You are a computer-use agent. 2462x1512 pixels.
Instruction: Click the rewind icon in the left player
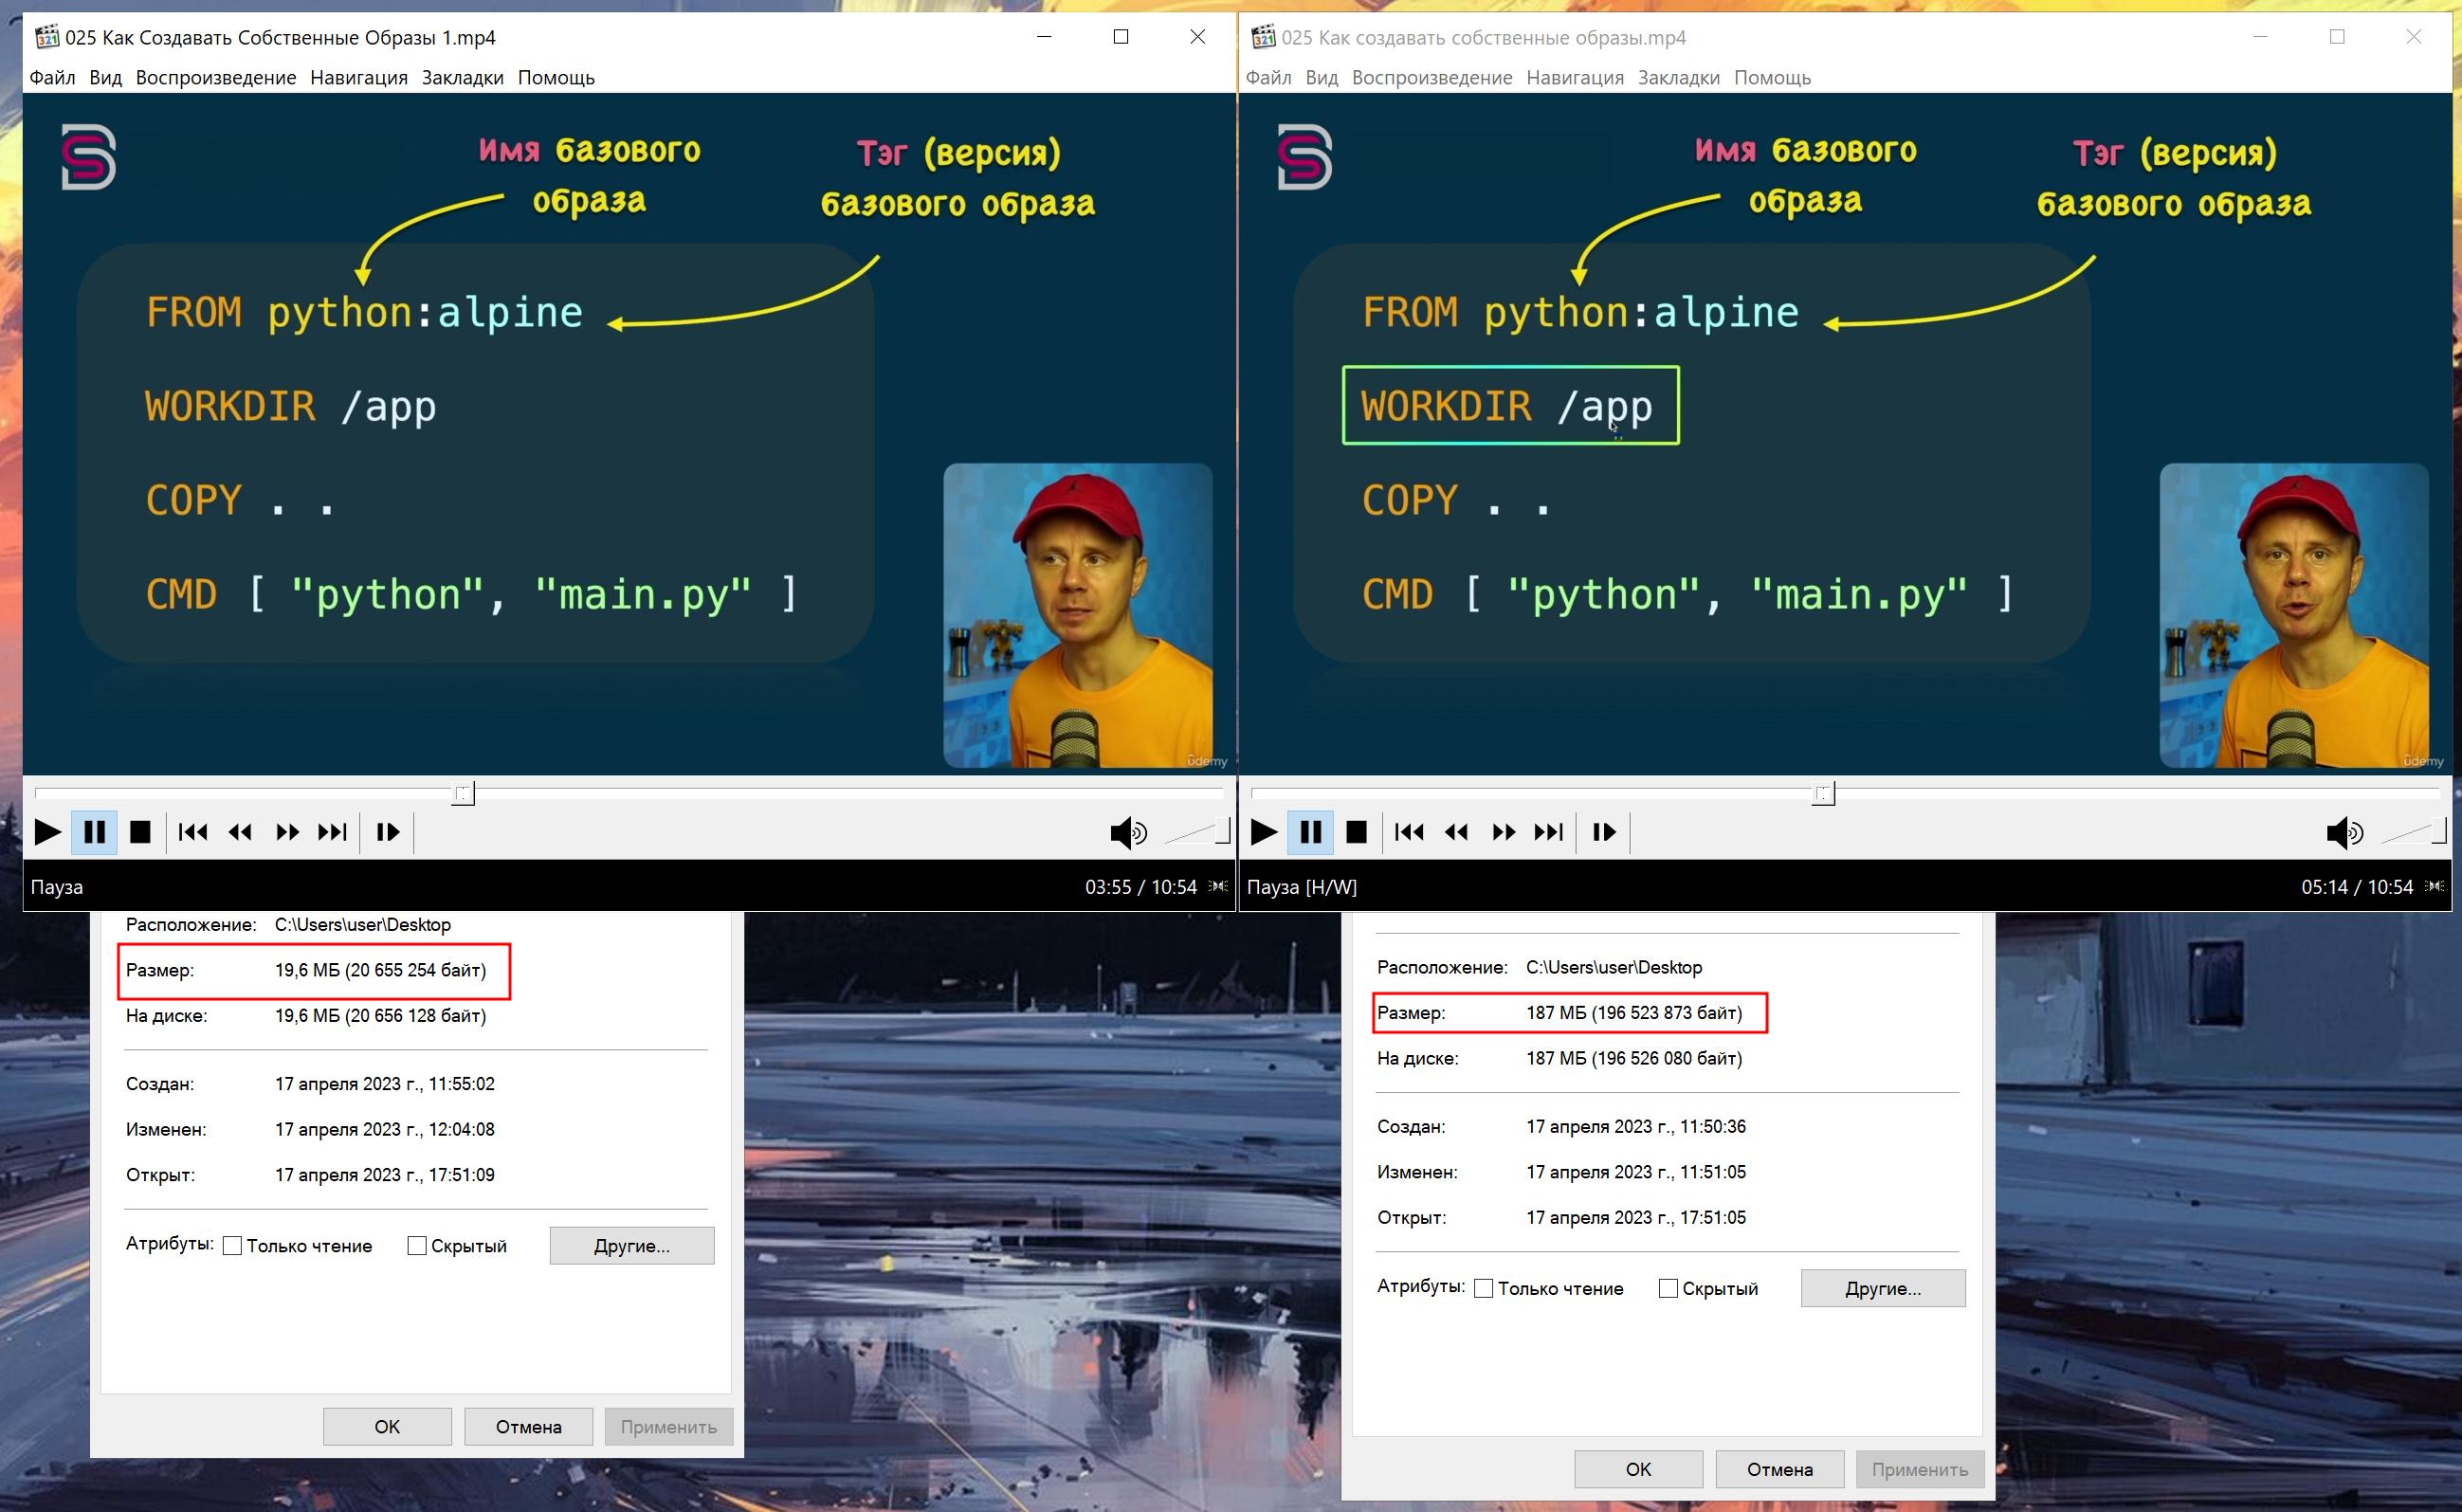[240, 832]
